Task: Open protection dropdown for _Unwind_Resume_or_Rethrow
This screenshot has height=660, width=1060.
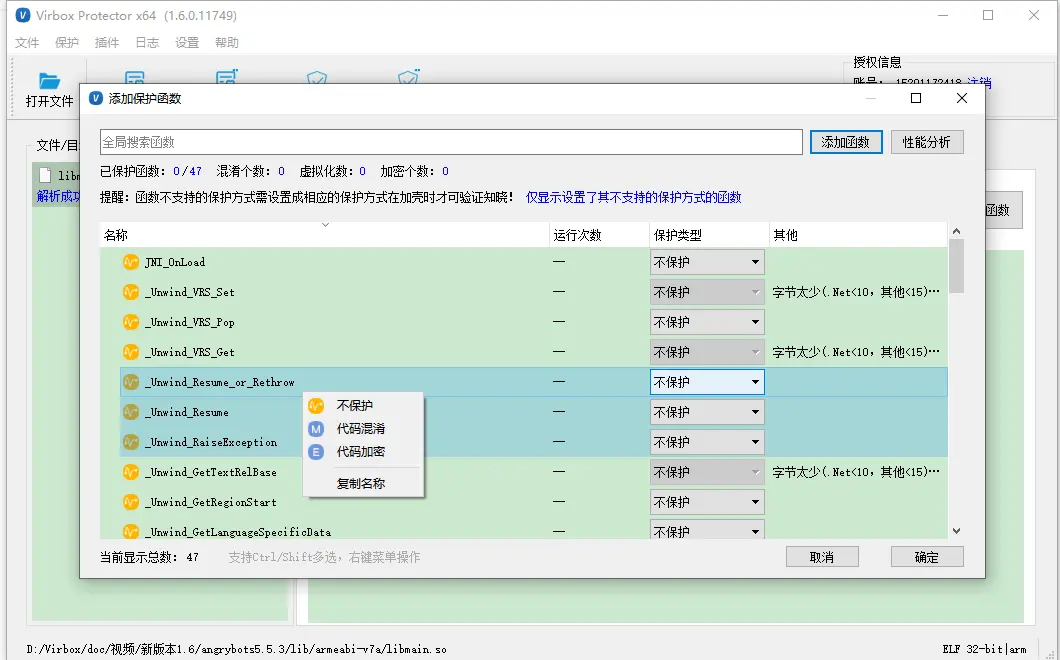Action: click(x=707, y=382)
